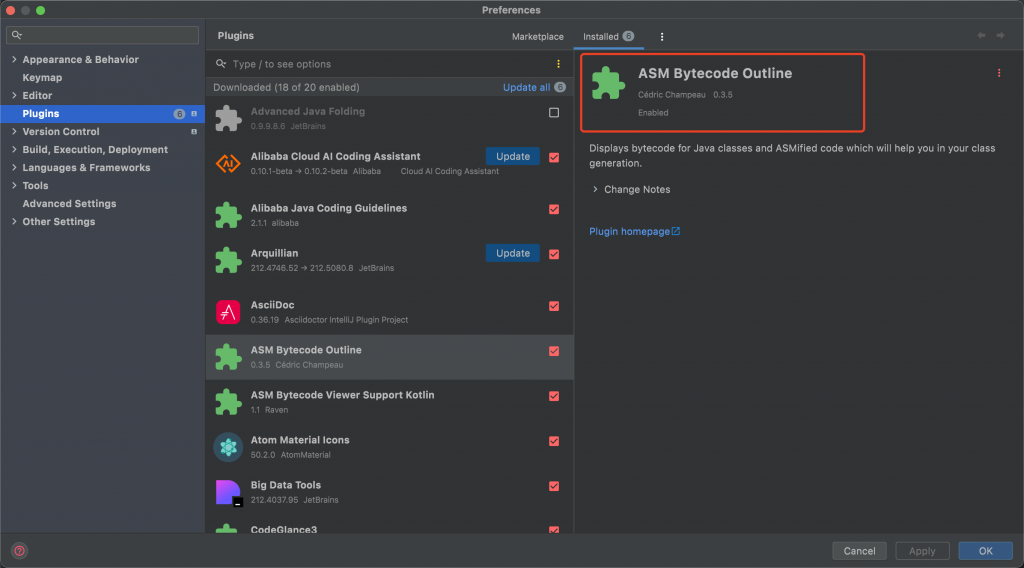Click the settings search field in sidebar
The image size is (1024, 568).
[105, 35]
